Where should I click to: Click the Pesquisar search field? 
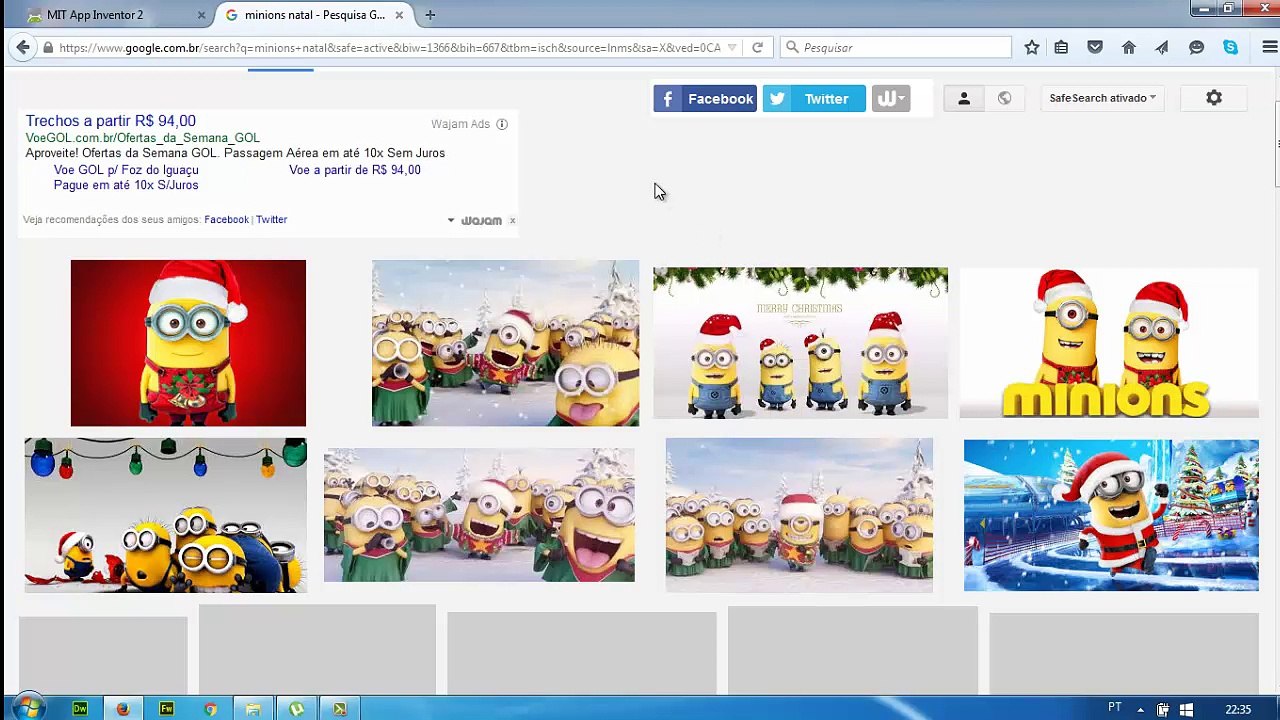click(905, 47)
